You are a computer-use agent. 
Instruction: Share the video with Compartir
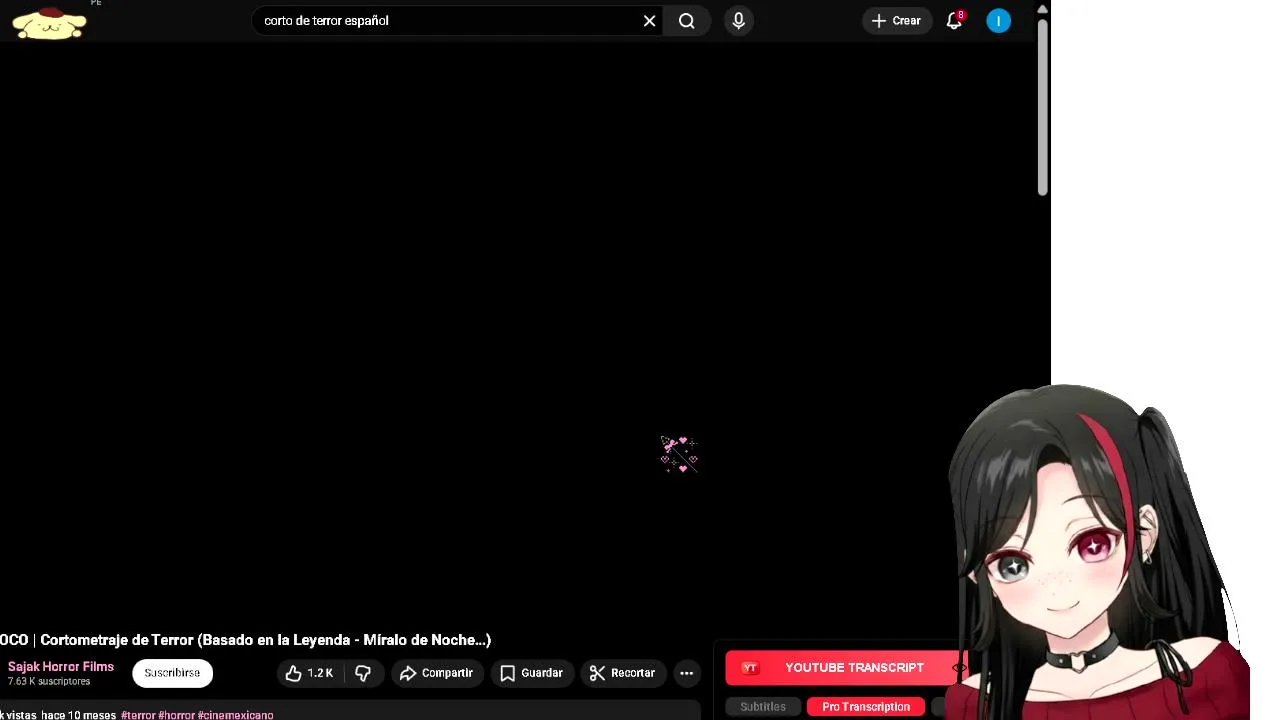pos(436,673)
